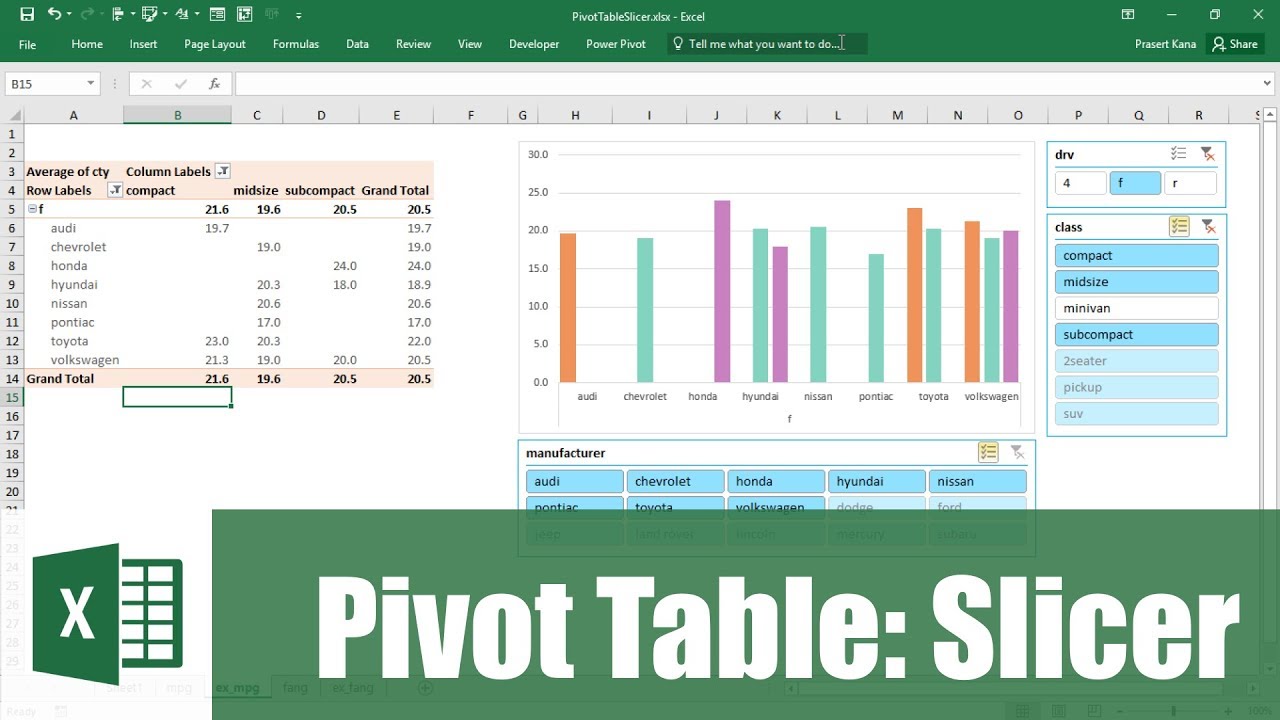
Task: Undo the last action in Quick Access Toolbar
Action: (54, 15)
